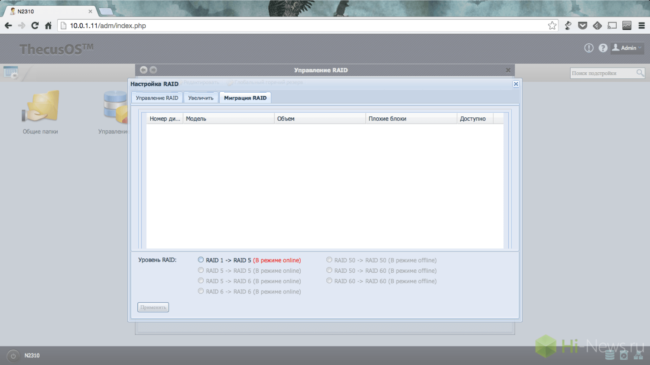The image size is (650, 365).
Task: Click the browser forward arrow
Action: coord(22,26)
